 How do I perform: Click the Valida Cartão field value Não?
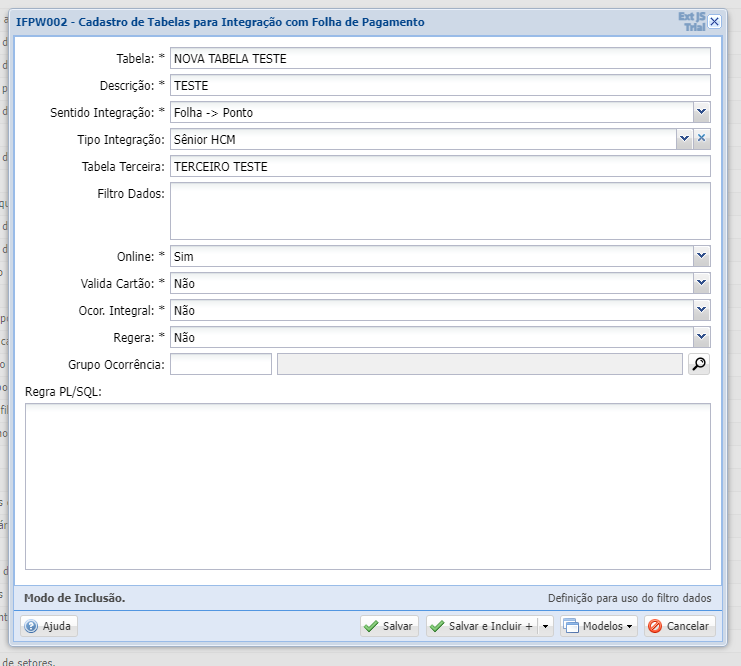432,283
